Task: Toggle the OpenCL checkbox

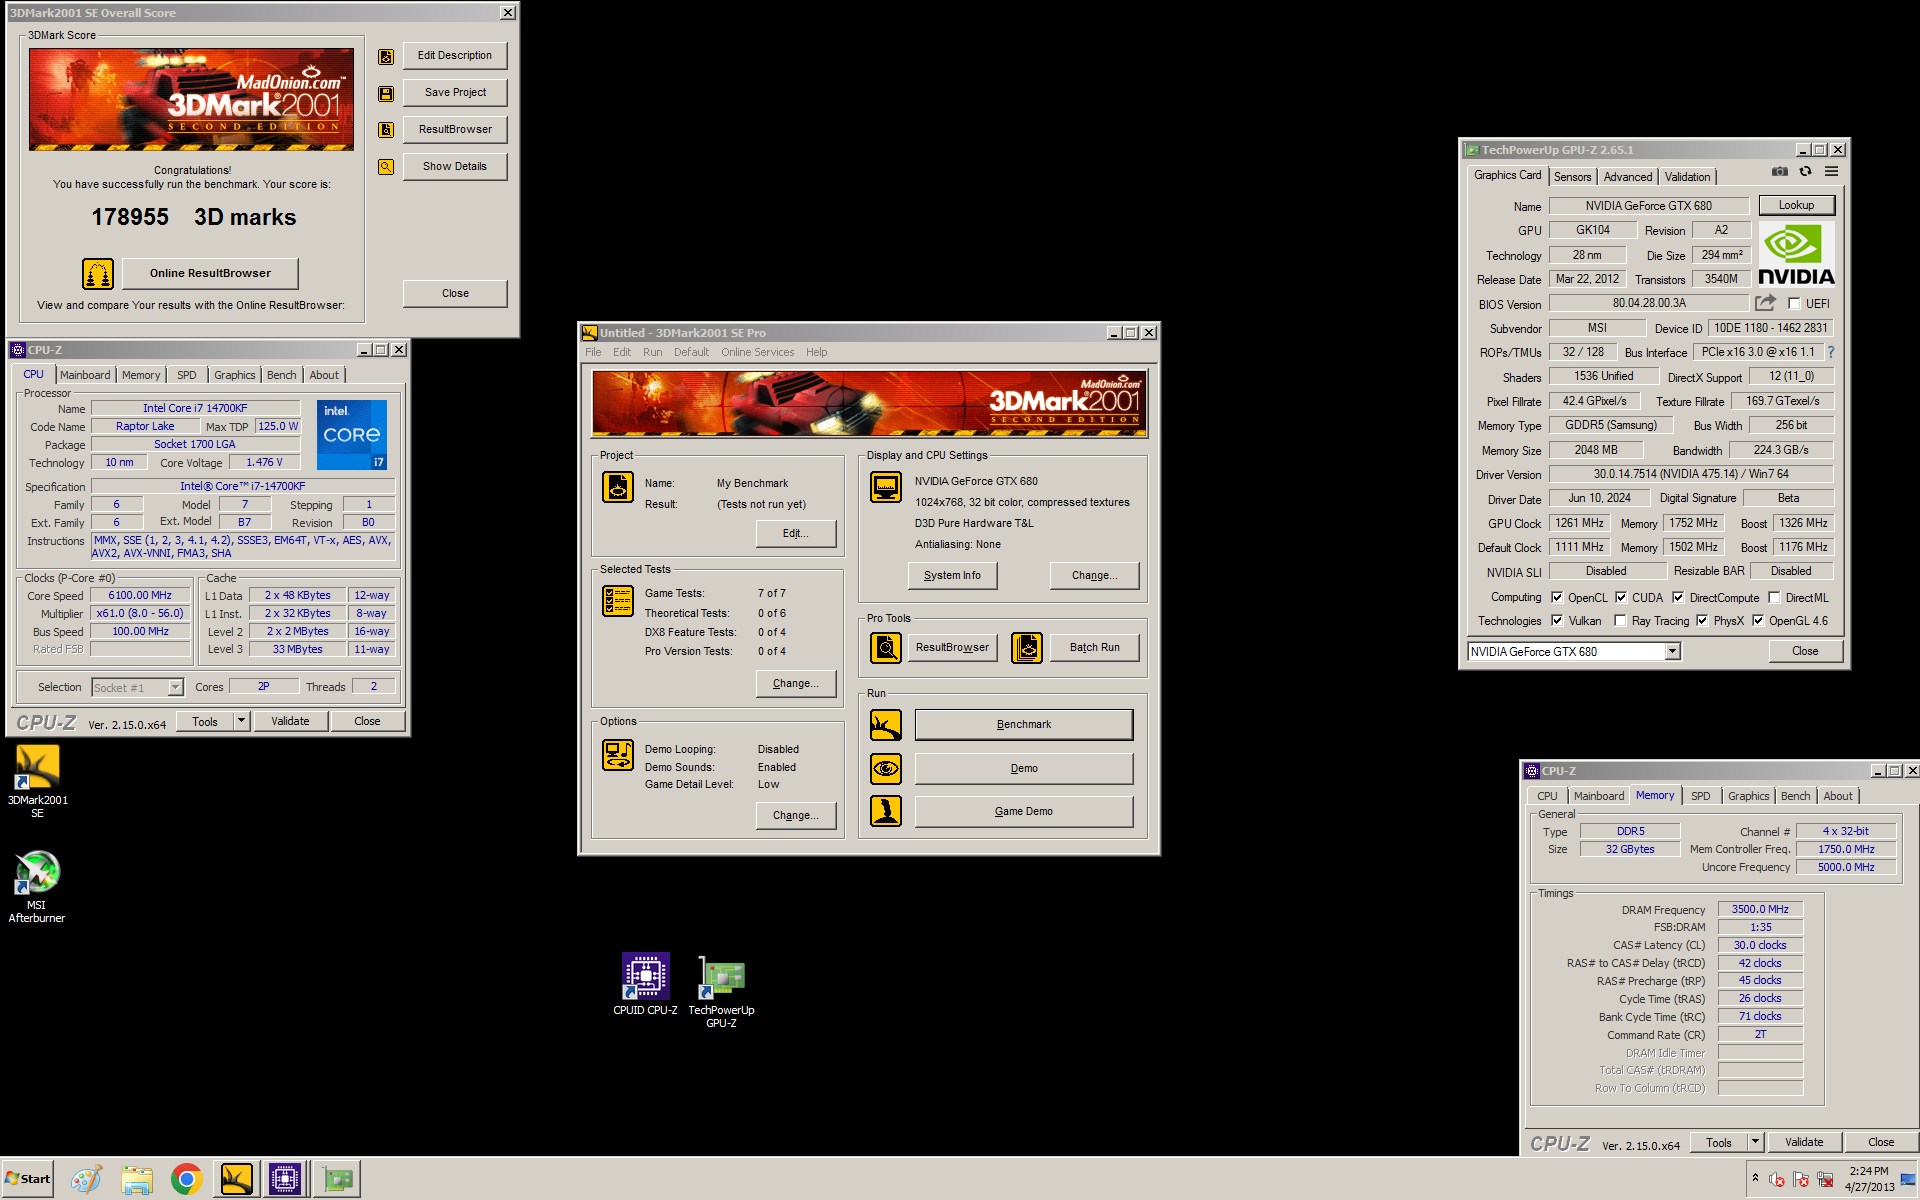Action: tap(1557, 598)
